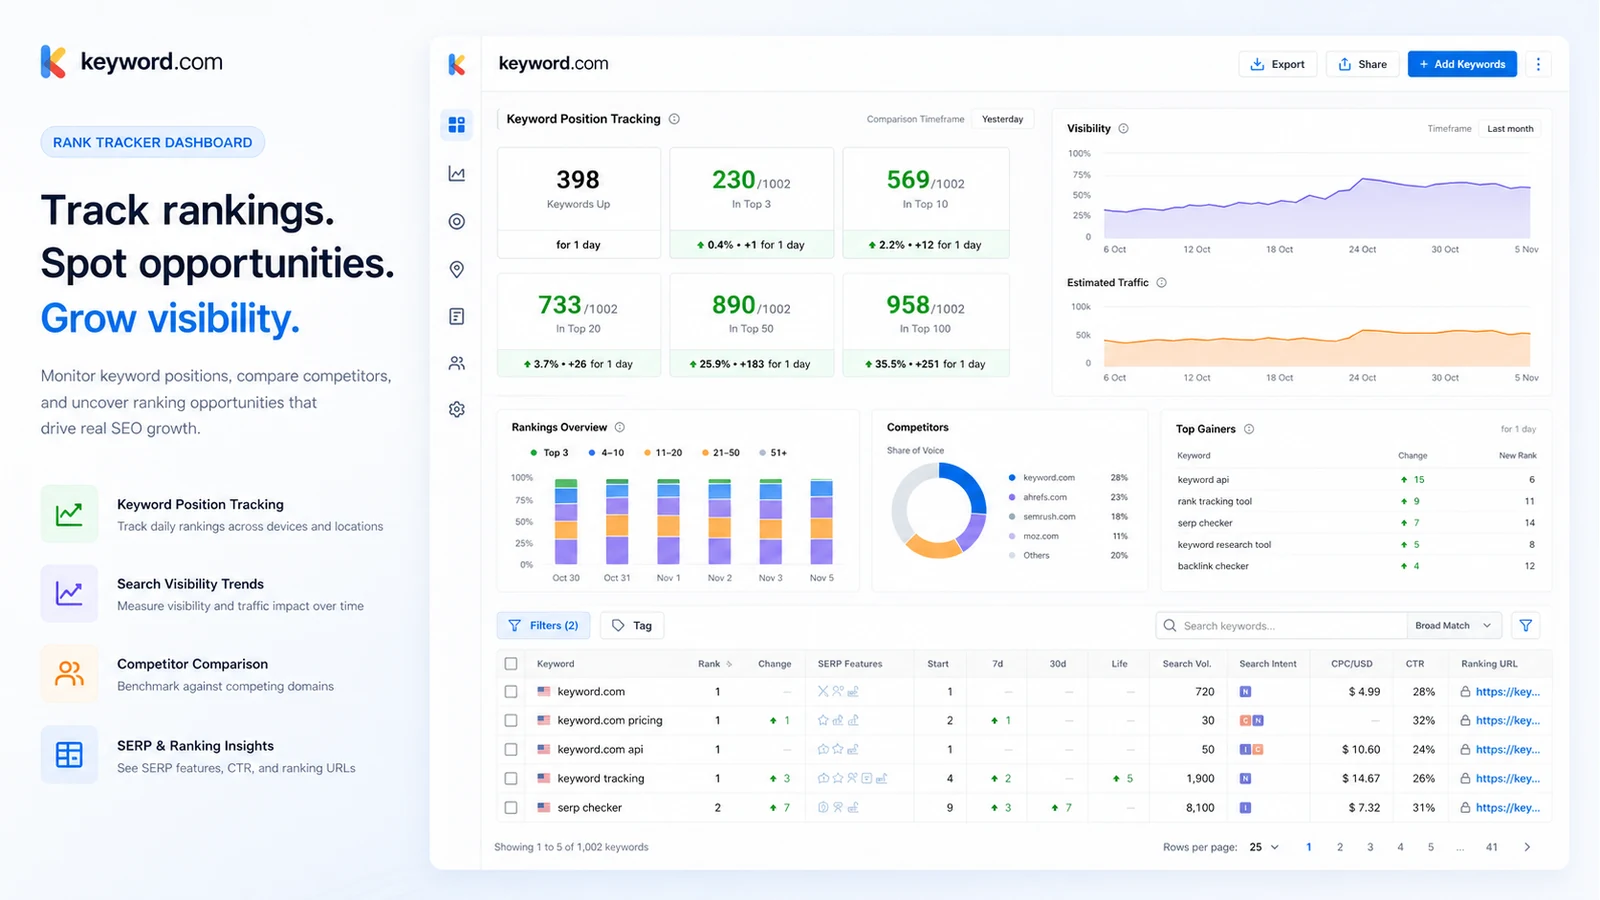Click the 'keyword api' row in Top Gainers
Viewport: 1600px width, 900px height.
tap(1356, 480)
